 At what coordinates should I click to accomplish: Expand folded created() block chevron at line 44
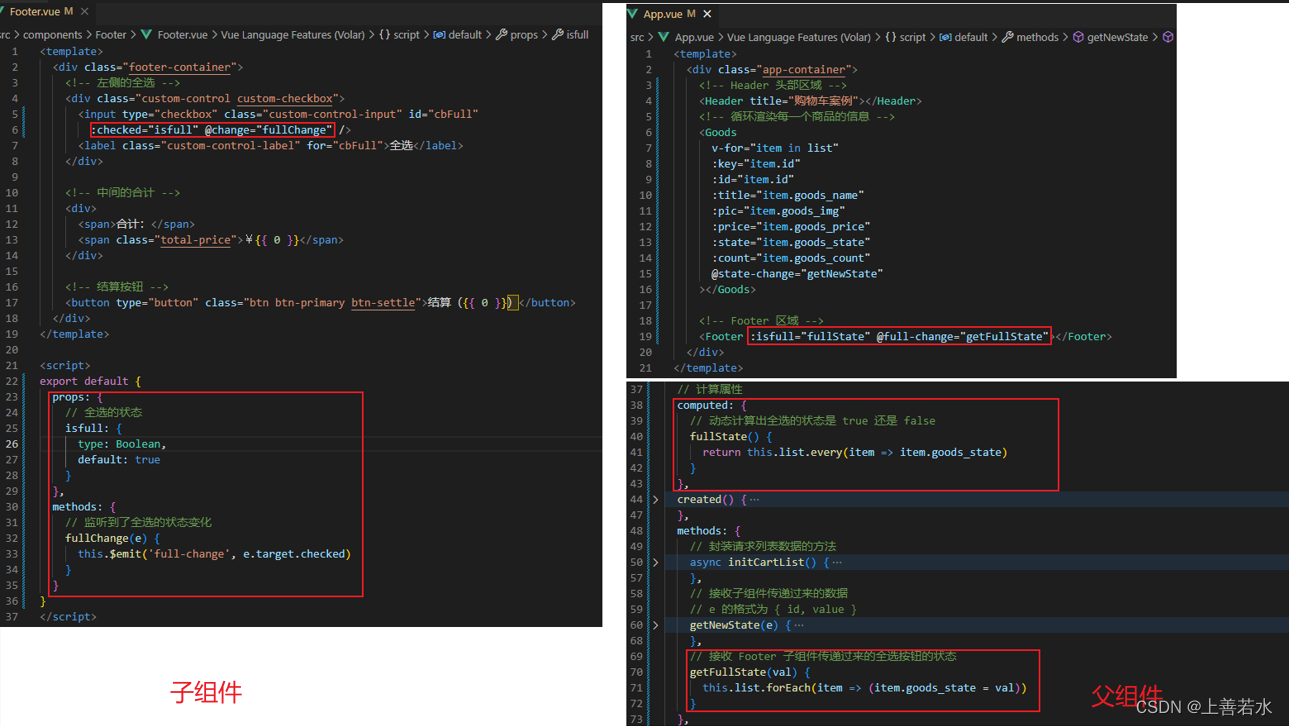(x=656, y=500)
